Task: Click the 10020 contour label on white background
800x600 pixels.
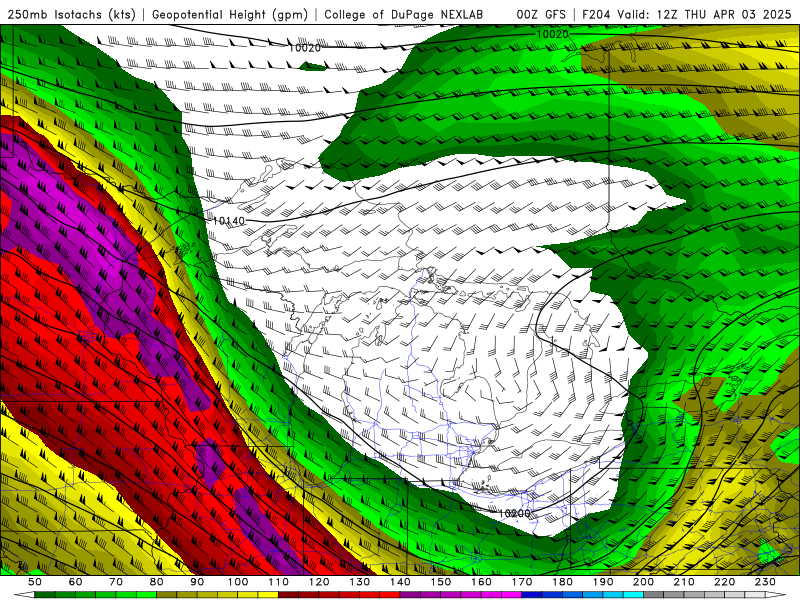Action: [x=305, y=48]
